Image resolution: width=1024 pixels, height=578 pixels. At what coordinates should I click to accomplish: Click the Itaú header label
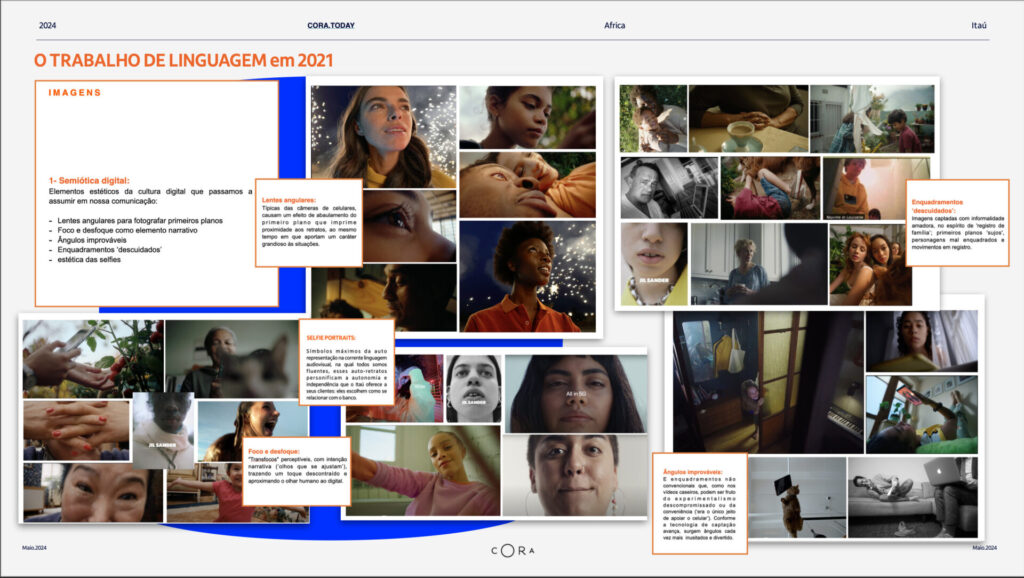979,25
